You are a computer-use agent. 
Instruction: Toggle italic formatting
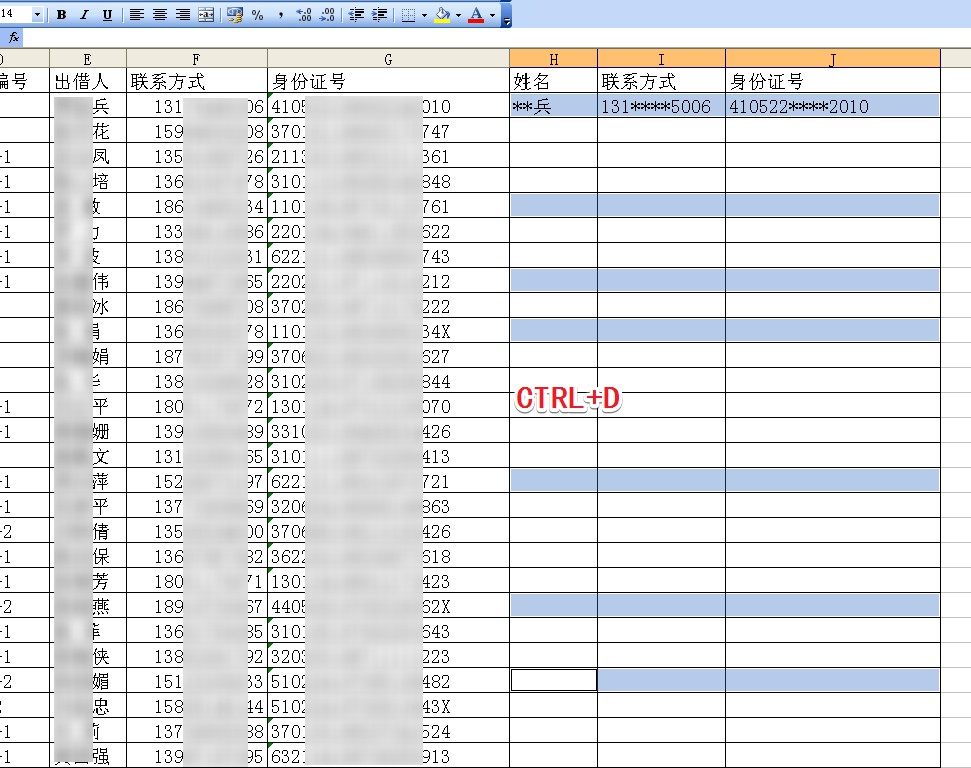pyautogui.click(x=84, y=15)
